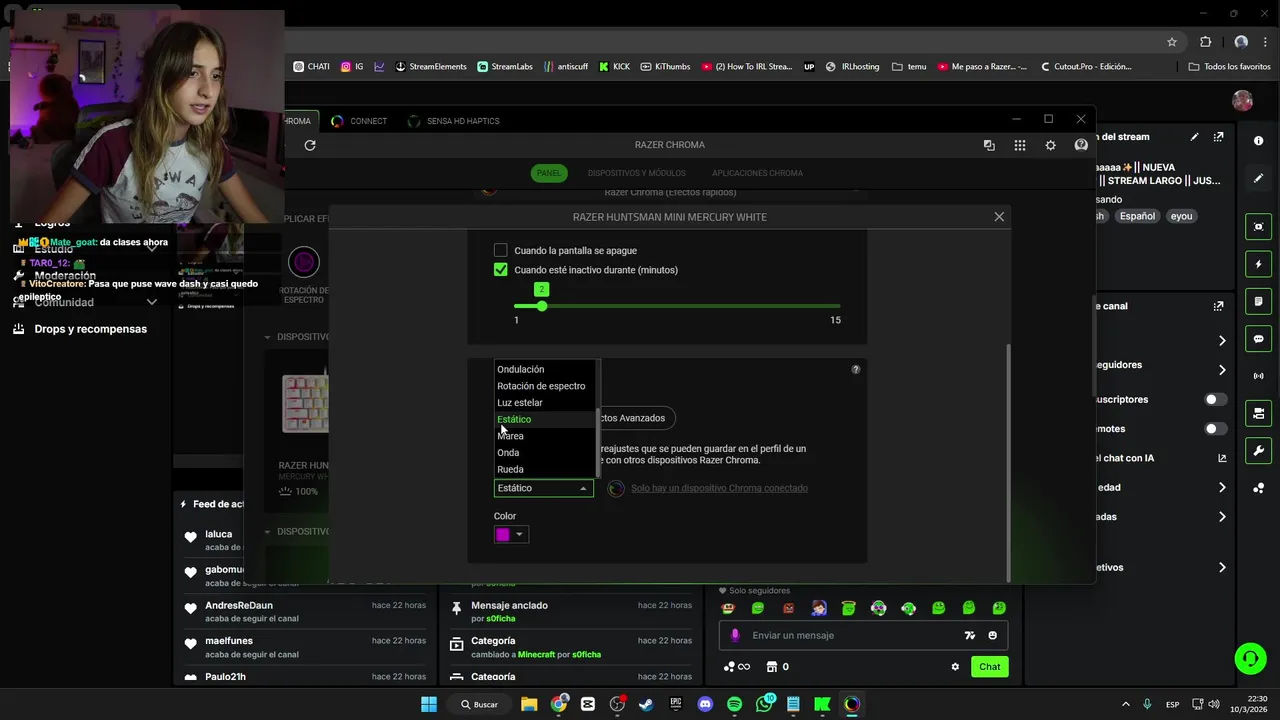The width and height of the screenshot is (1280, 720).
Task: Open DISPOSITIVOS Y MÓDULOS tab
Action: [x=637, y=173]
